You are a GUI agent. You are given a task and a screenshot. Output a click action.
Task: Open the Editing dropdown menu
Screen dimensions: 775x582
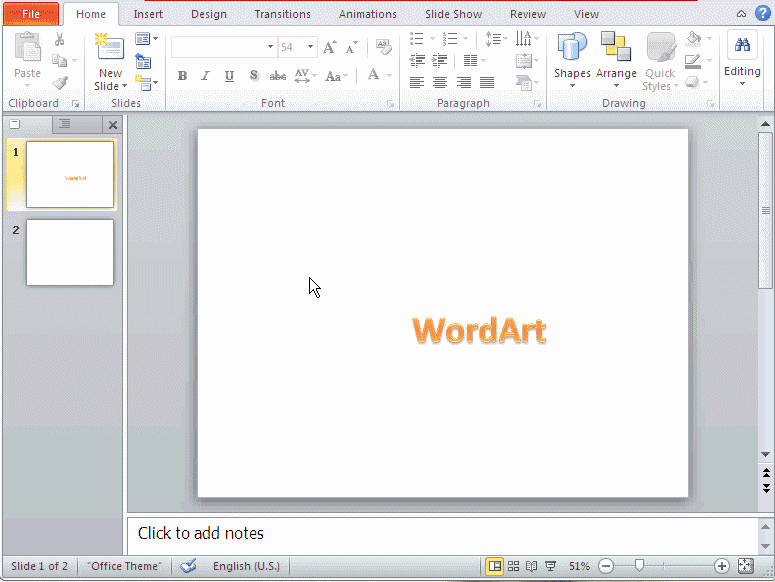click(x=742, y=60)
